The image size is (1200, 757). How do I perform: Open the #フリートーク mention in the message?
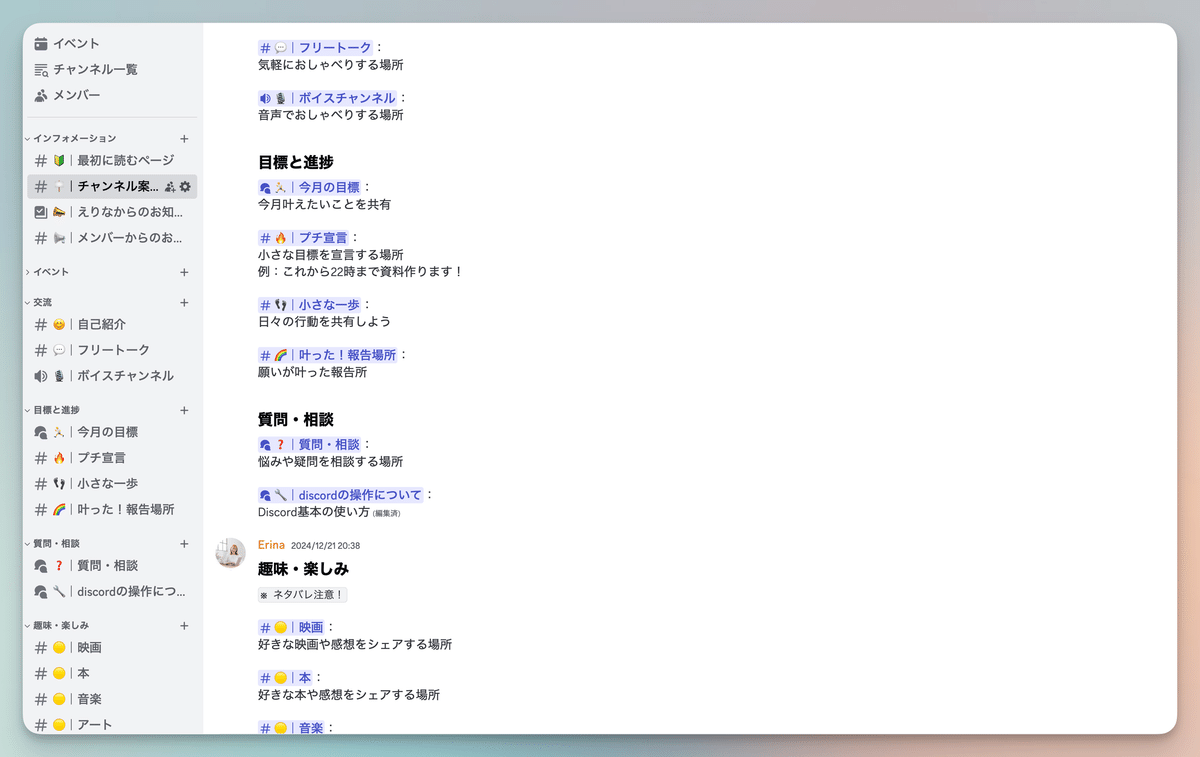coord(314,46)
